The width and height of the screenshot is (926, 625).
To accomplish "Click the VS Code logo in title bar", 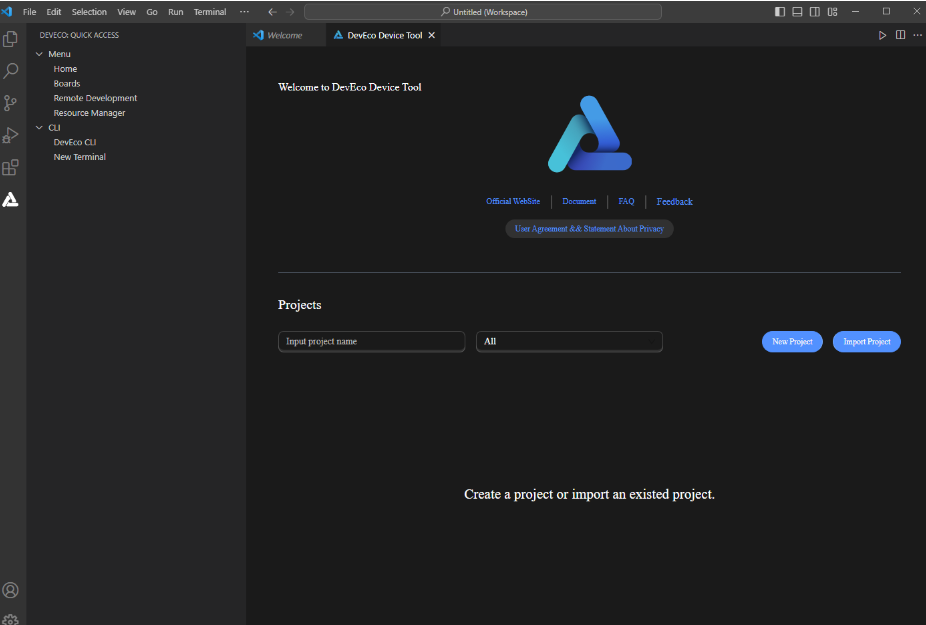I will 7,12.
